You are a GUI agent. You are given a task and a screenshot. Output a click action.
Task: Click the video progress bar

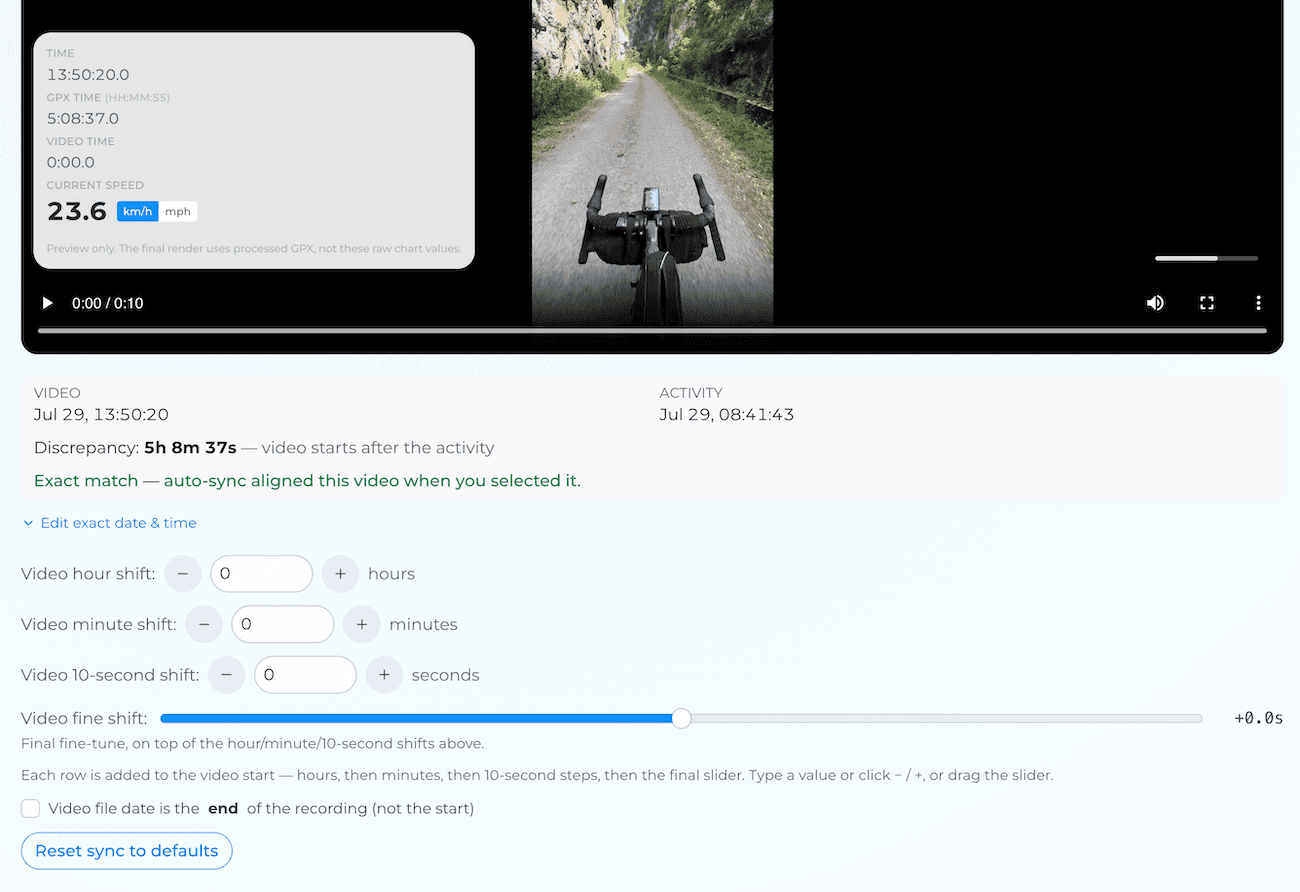pyautogui.click(x=652, y=330)
